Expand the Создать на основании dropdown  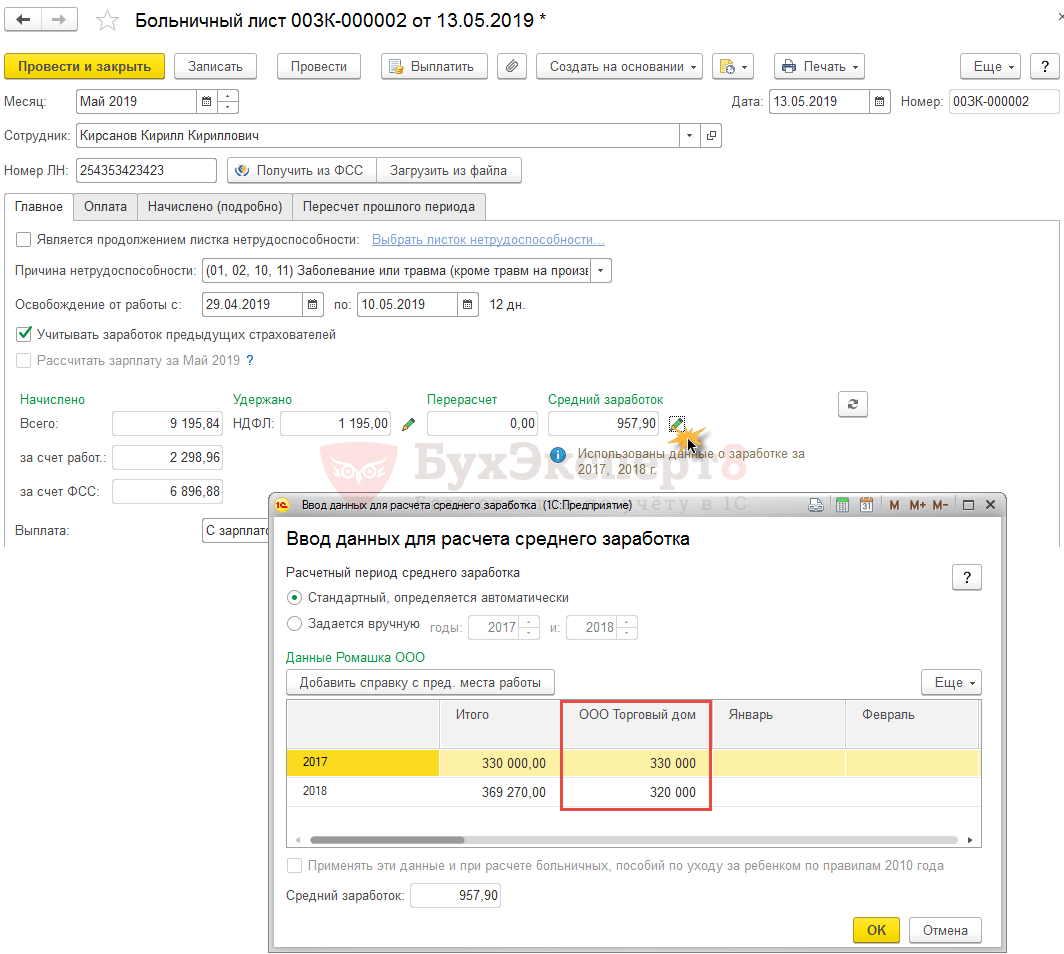pyautogui.click(x=619, y=66)
